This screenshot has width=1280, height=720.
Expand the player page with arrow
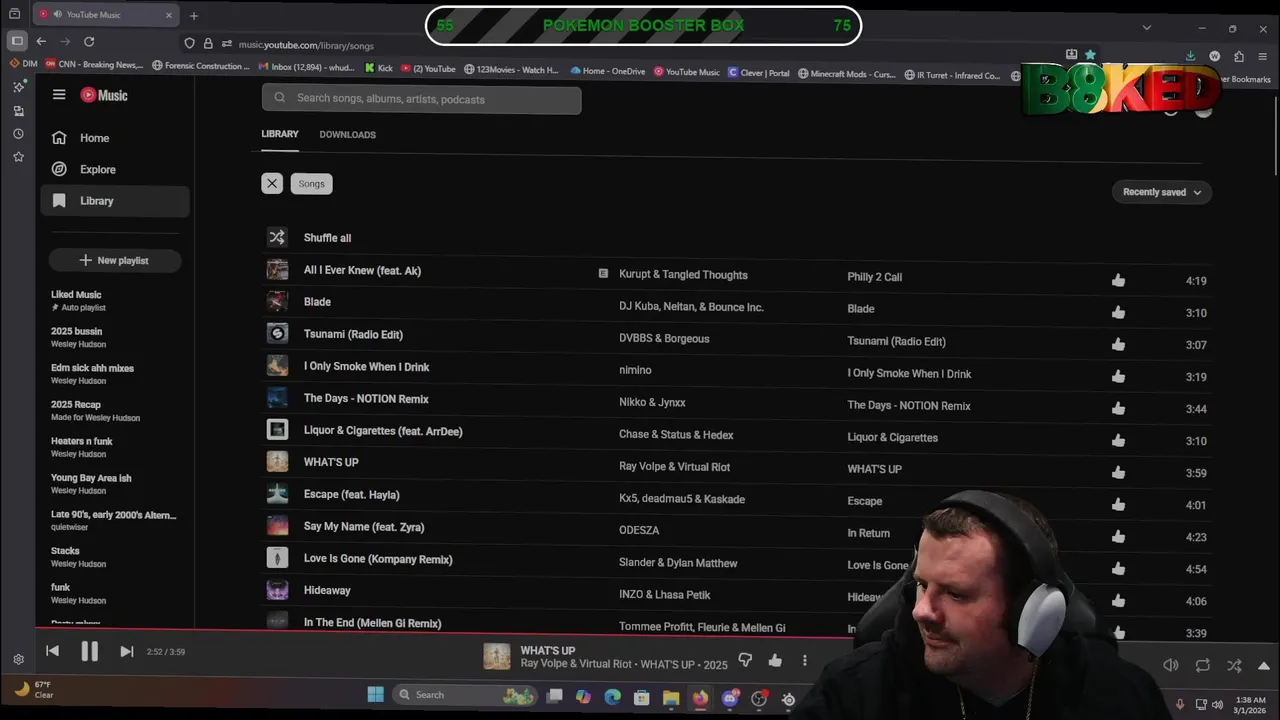(x=1264, y=665)
